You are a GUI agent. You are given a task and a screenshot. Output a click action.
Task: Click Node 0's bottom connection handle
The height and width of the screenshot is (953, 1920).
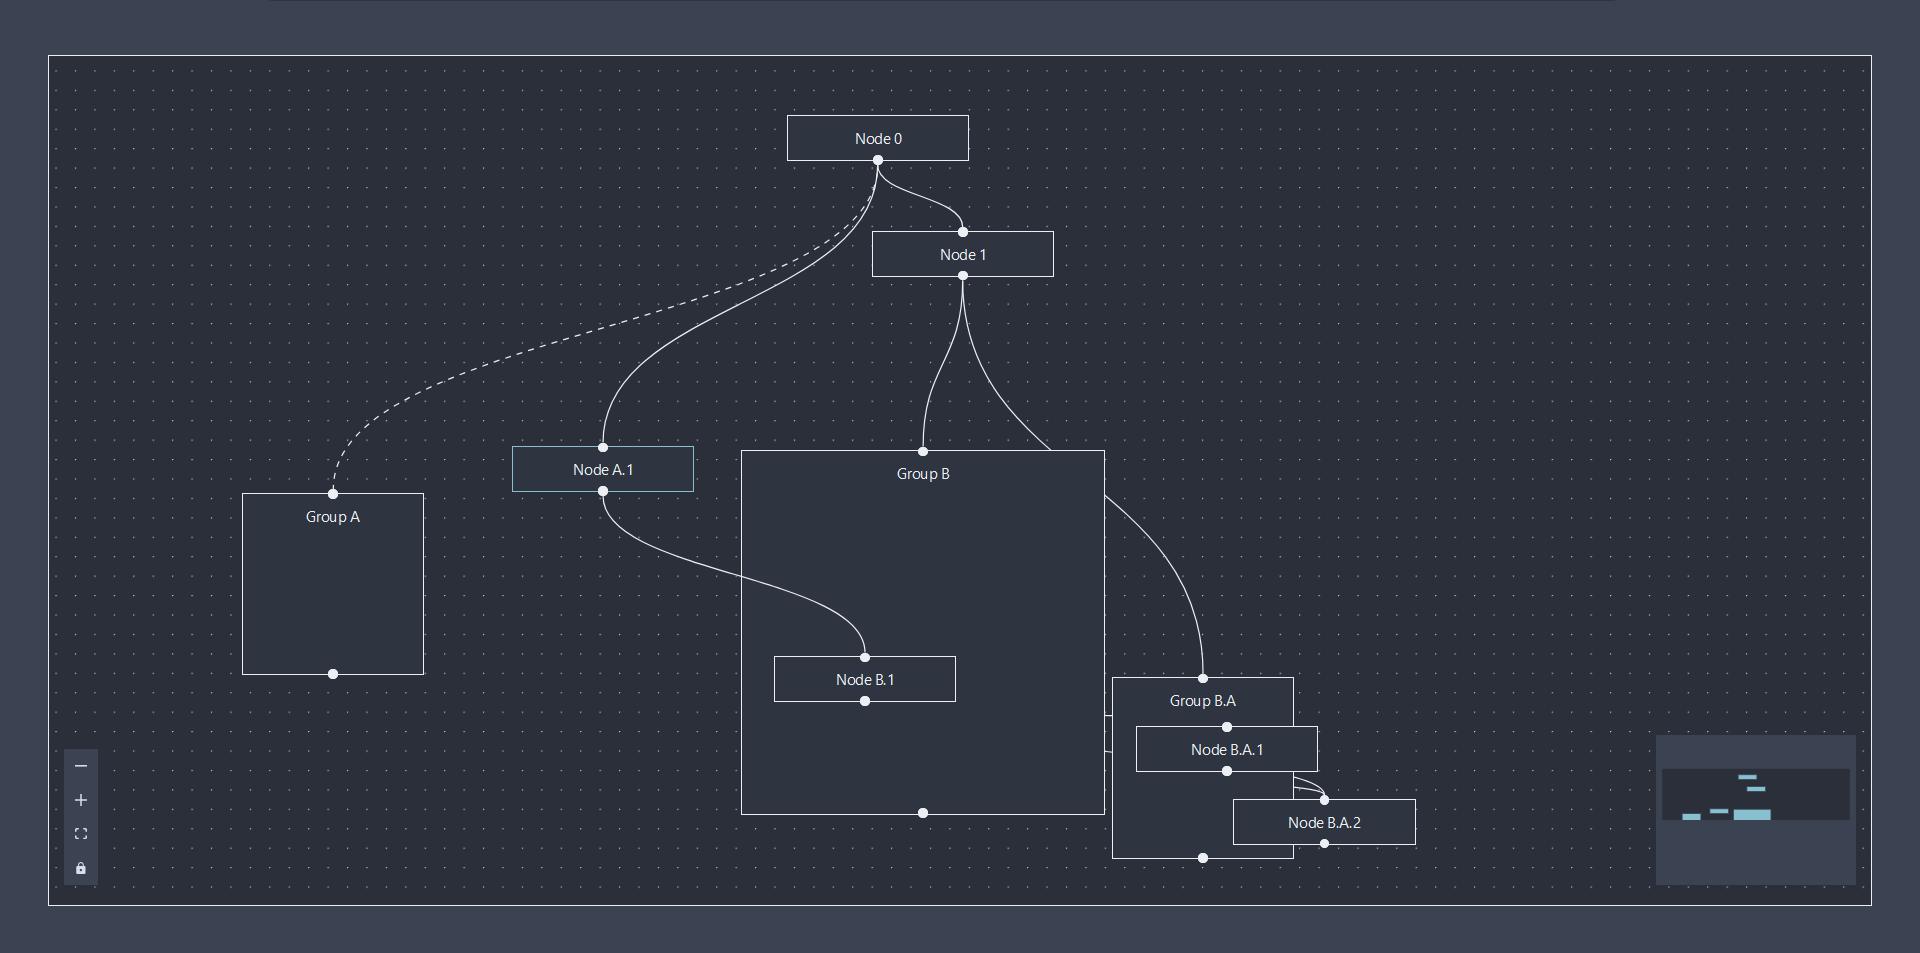tap(878, 160)
